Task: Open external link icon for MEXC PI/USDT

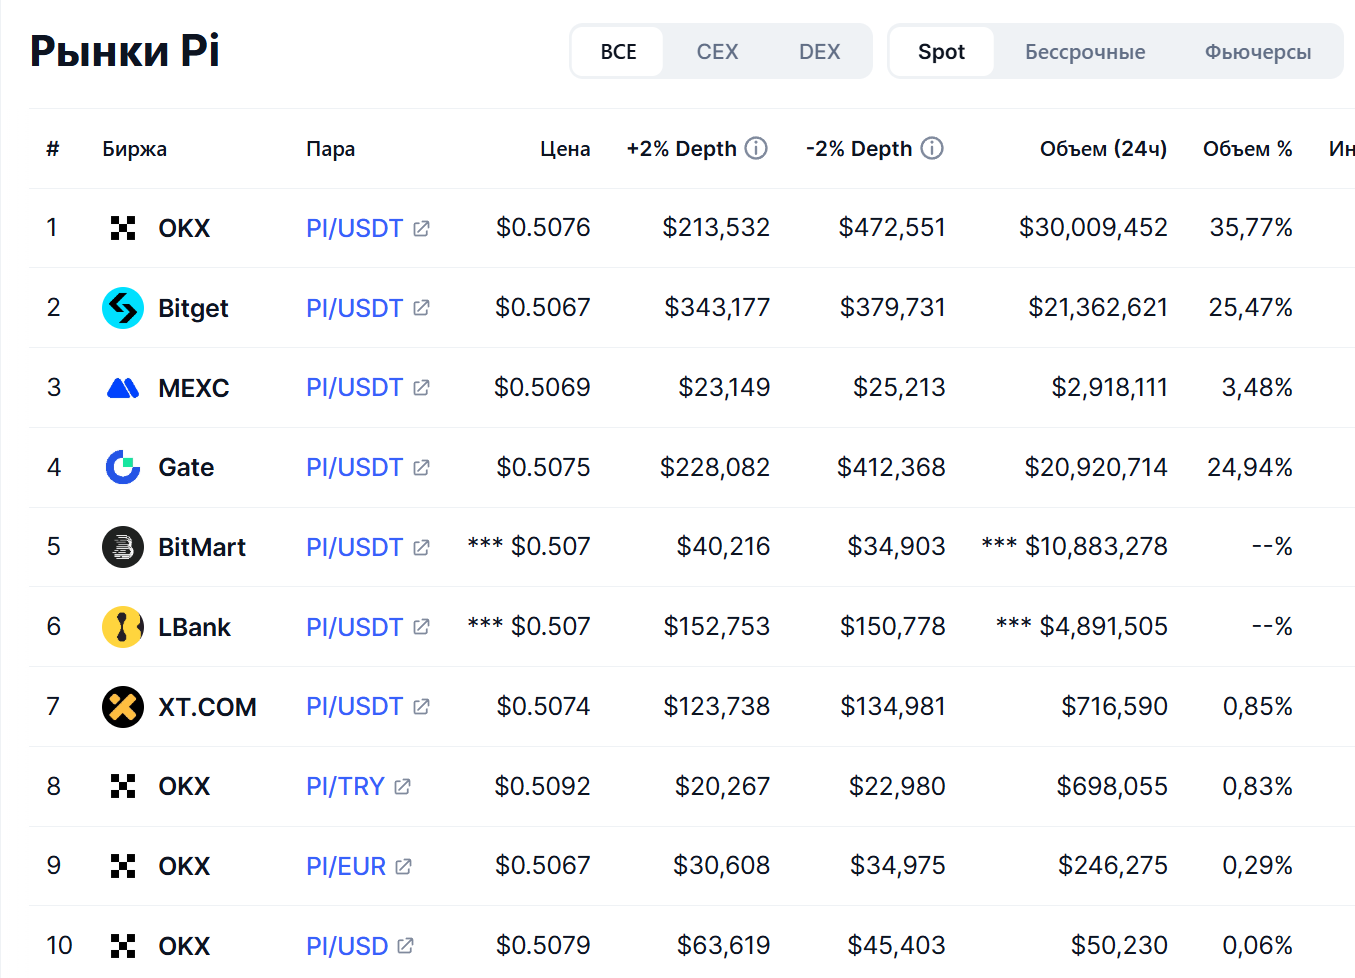Action: [421, 387]
